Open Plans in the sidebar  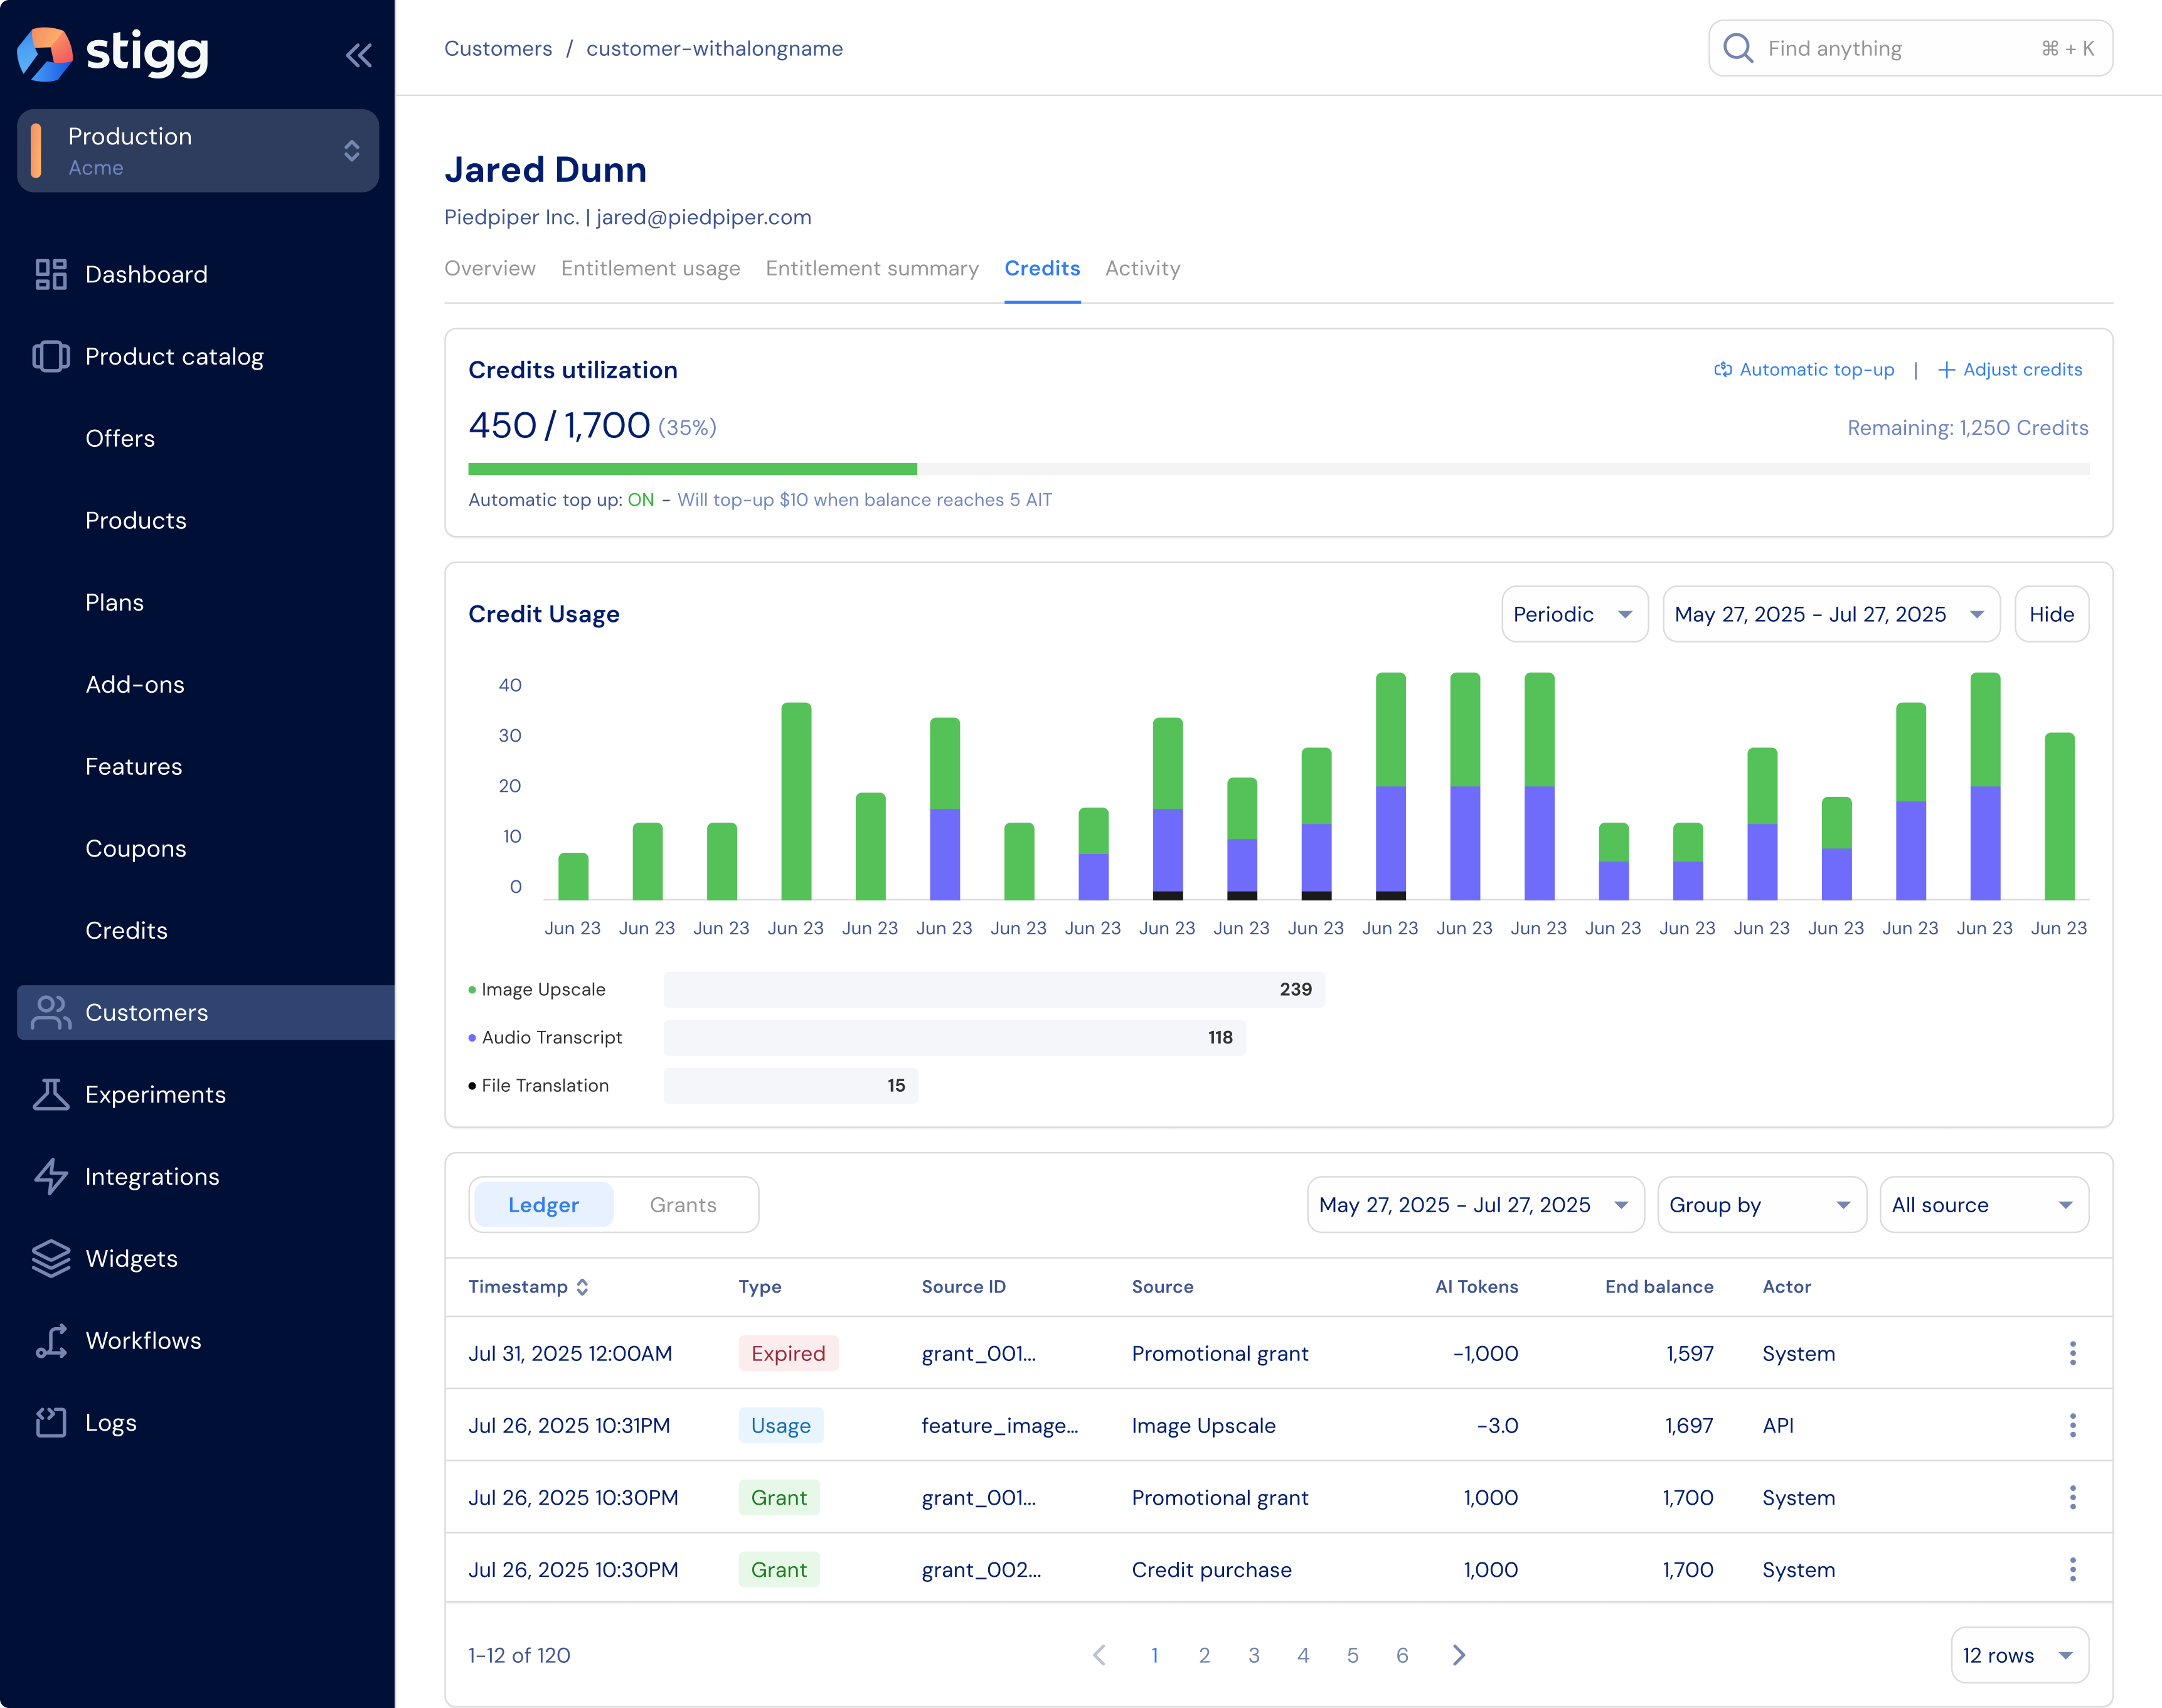(x=115, y=602)
